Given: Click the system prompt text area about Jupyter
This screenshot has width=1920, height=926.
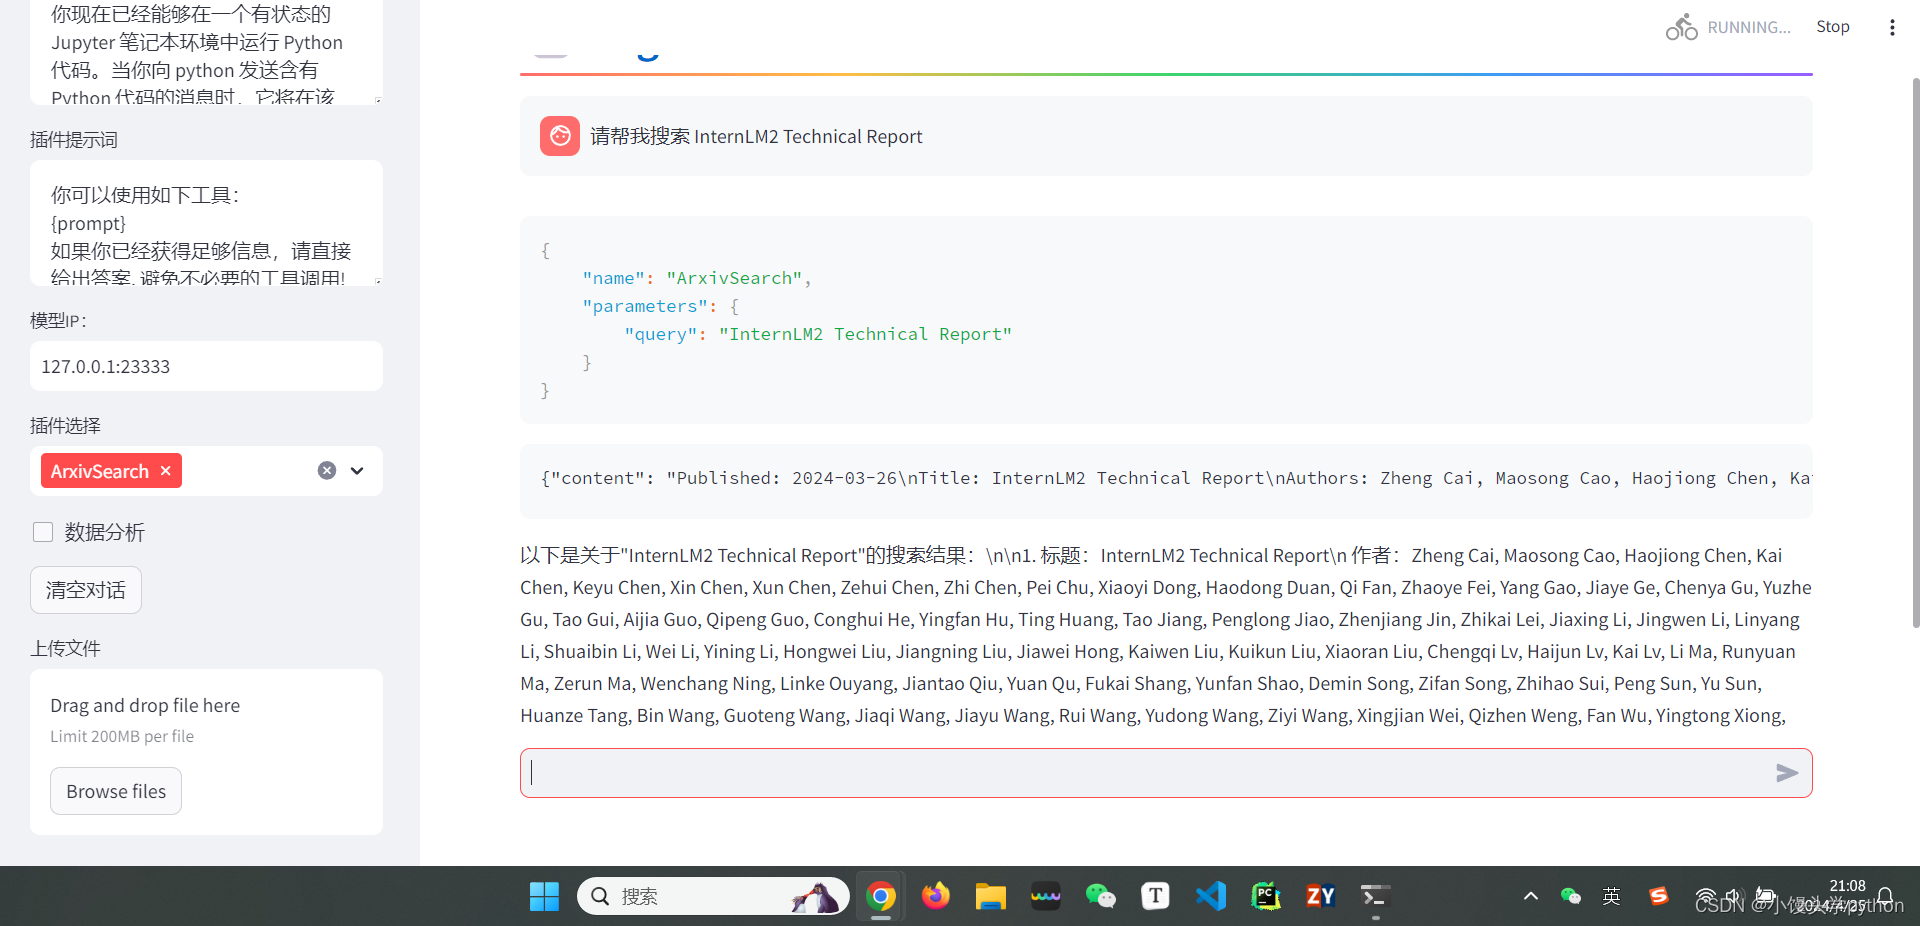Looking at the screenshot, I should coord(206,52).
